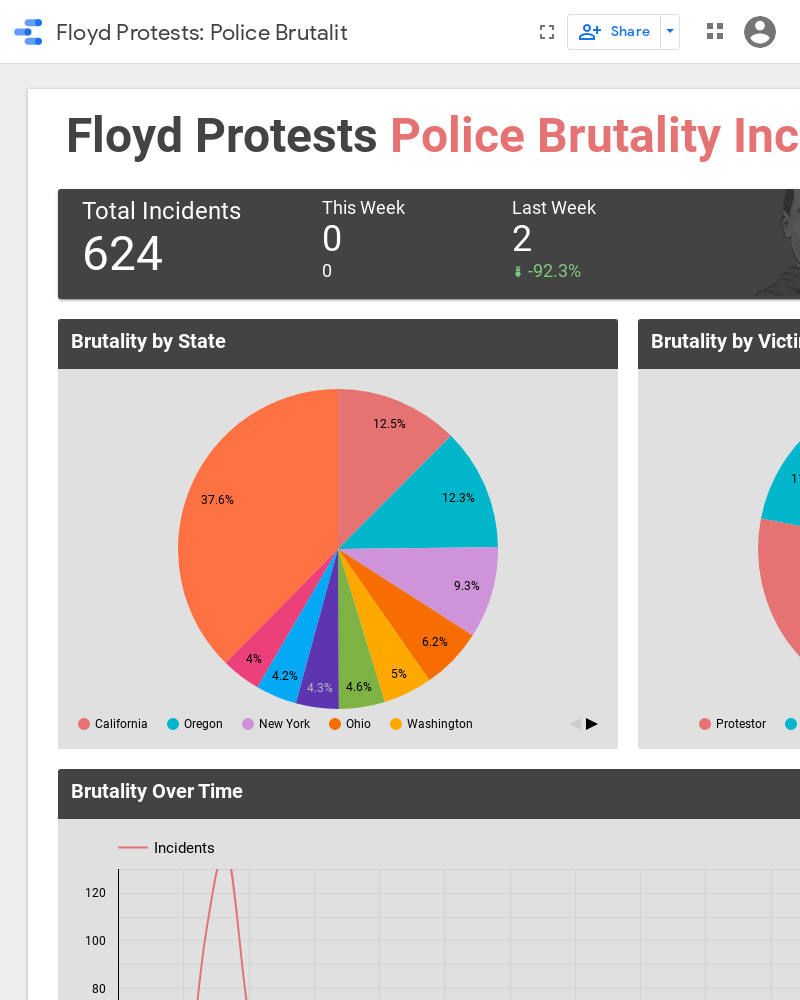Enter fullscreen presentation mode
Image resolution: width=800 pixels, height=1000 pixels.
point(546,32)
